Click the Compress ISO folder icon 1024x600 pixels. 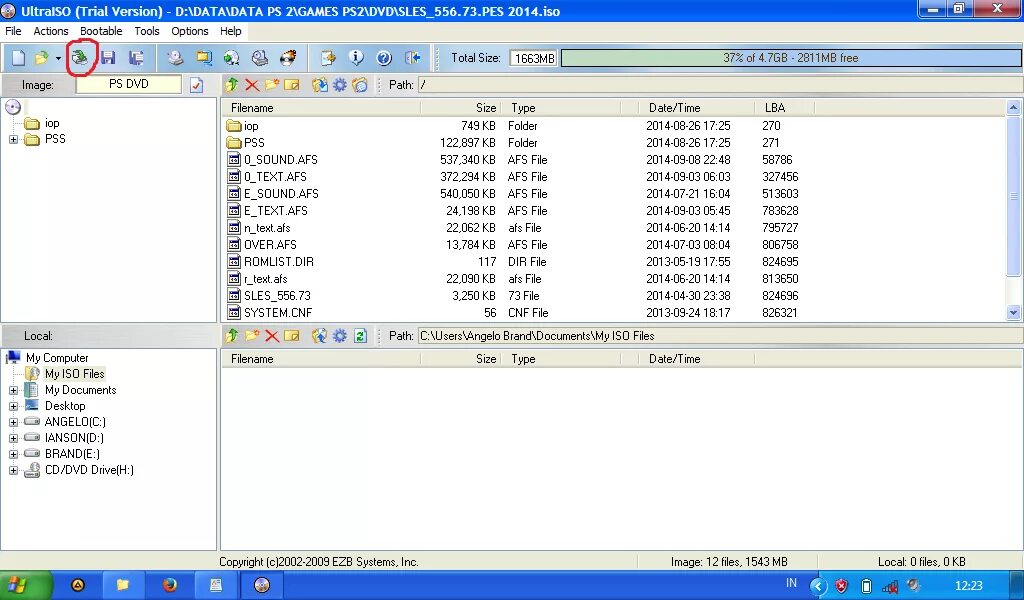coord(204,58)
